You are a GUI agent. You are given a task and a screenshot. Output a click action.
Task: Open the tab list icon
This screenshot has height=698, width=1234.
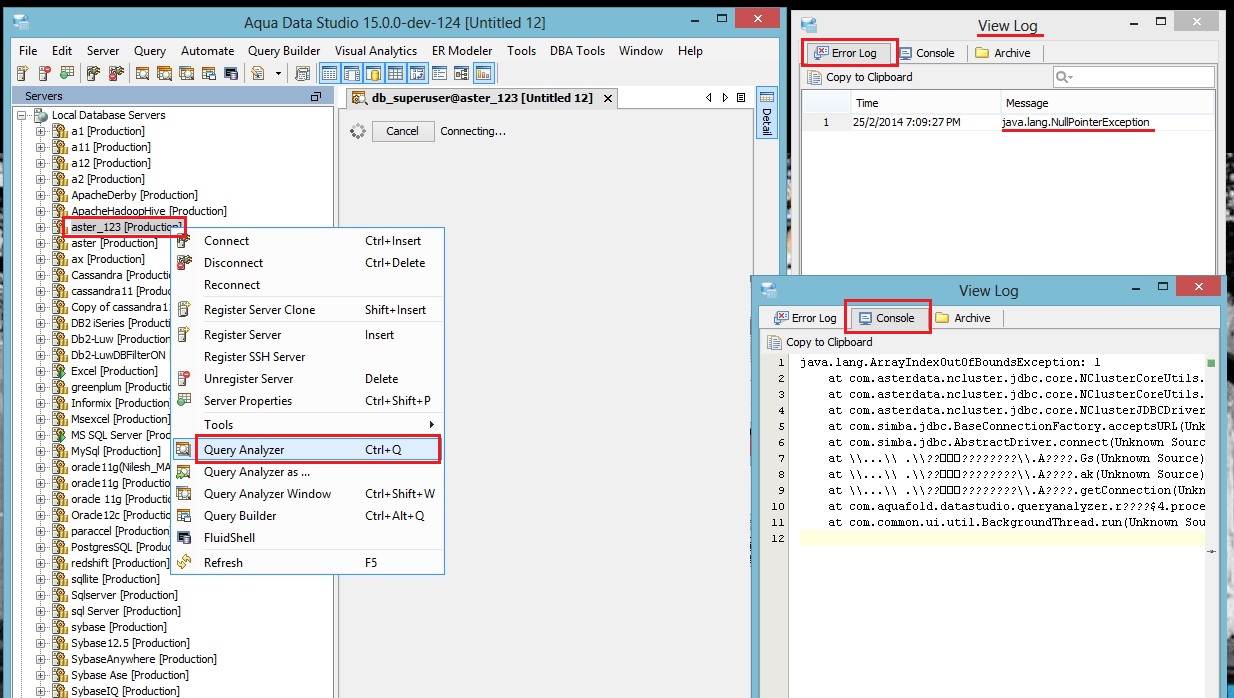pos(741,98)
